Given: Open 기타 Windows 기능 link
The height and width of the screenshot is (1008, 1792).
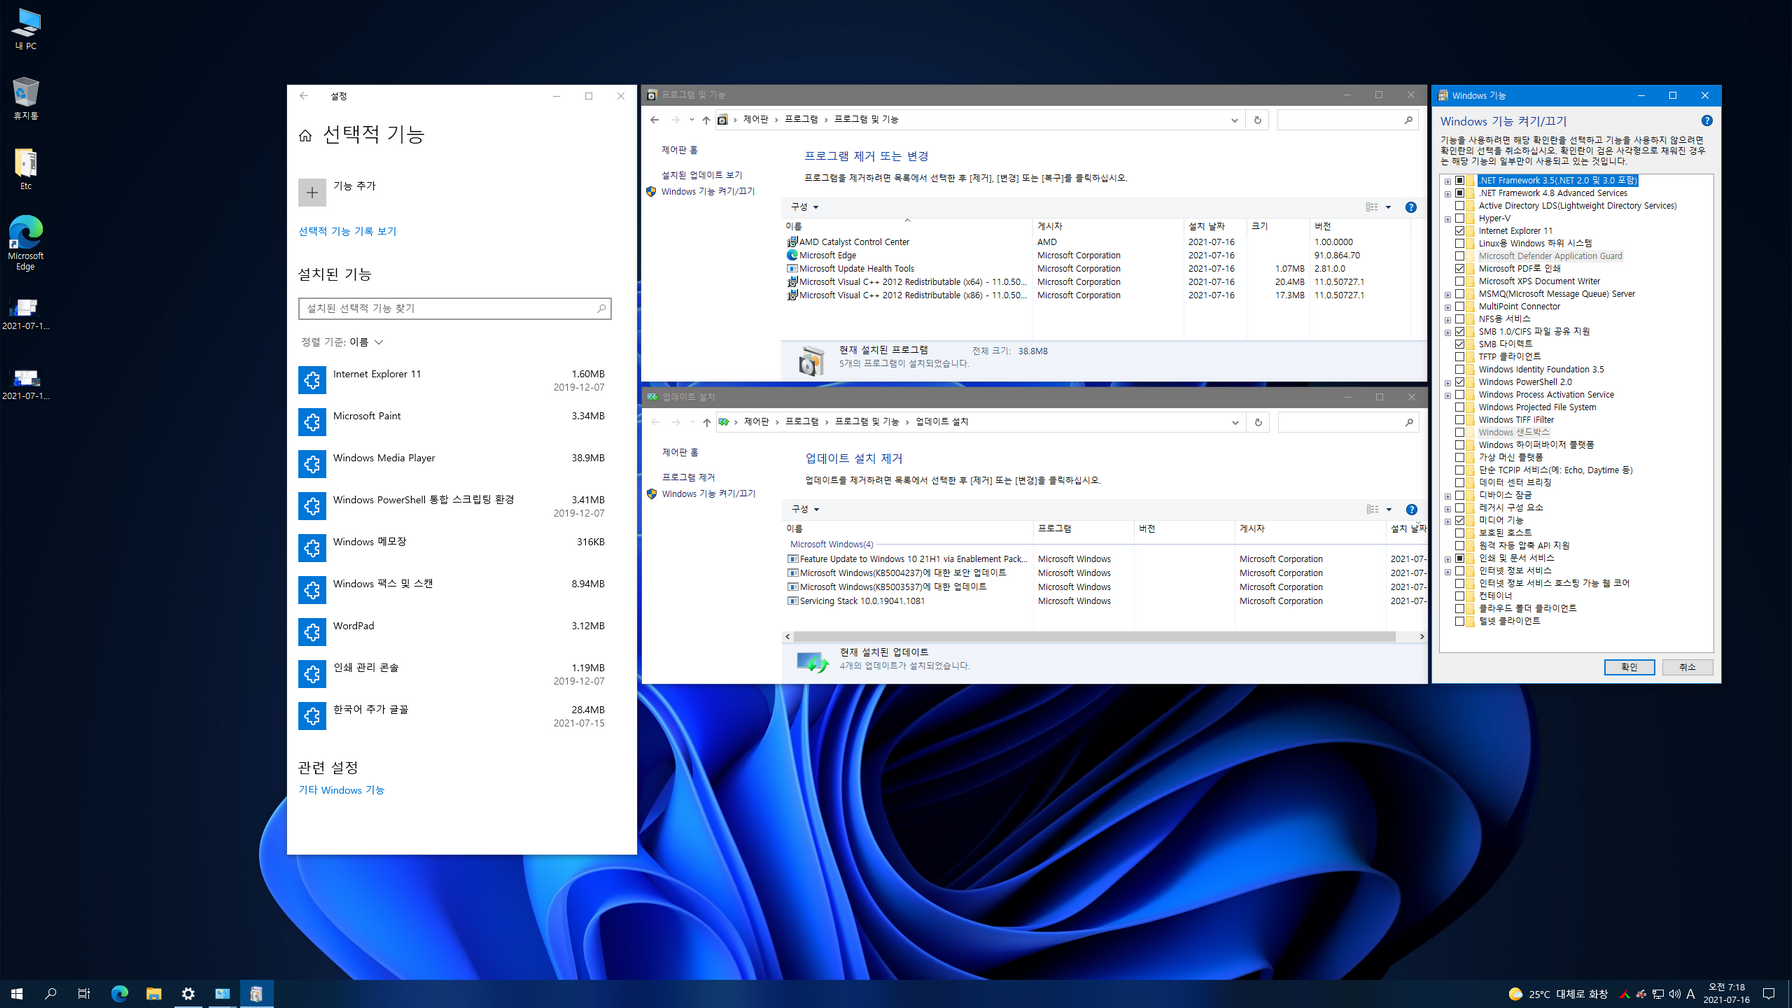Looking at the screenshot, I should tap(341, 790).
